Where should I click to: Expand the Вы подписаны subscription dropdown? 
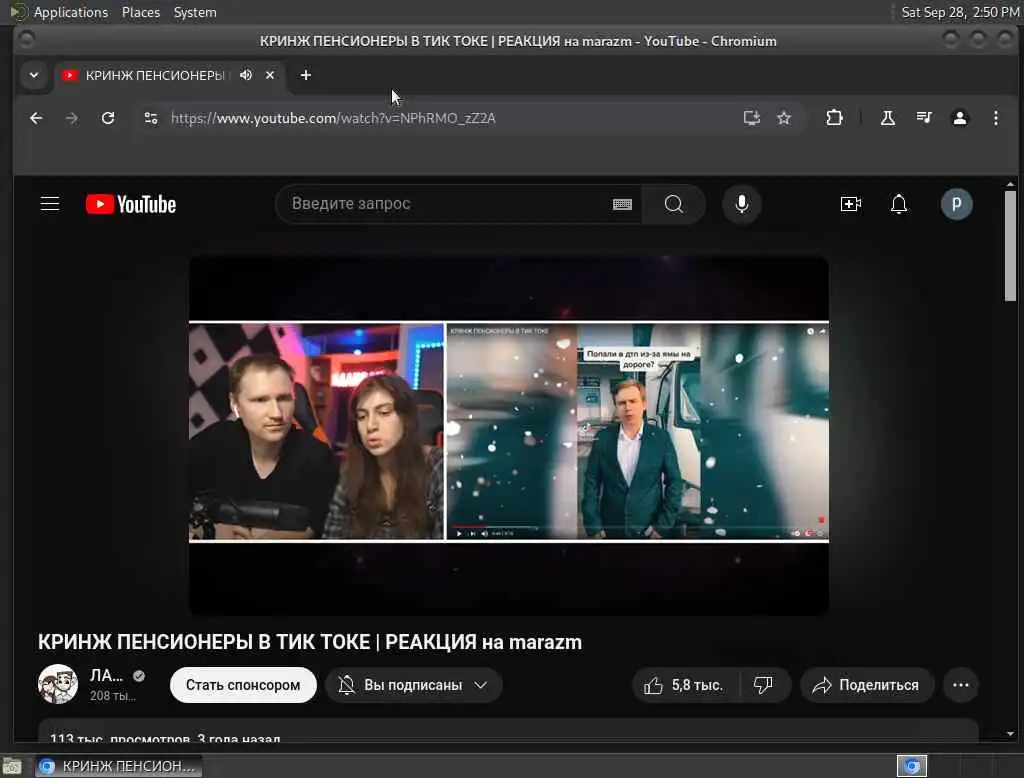pos(413,685)
